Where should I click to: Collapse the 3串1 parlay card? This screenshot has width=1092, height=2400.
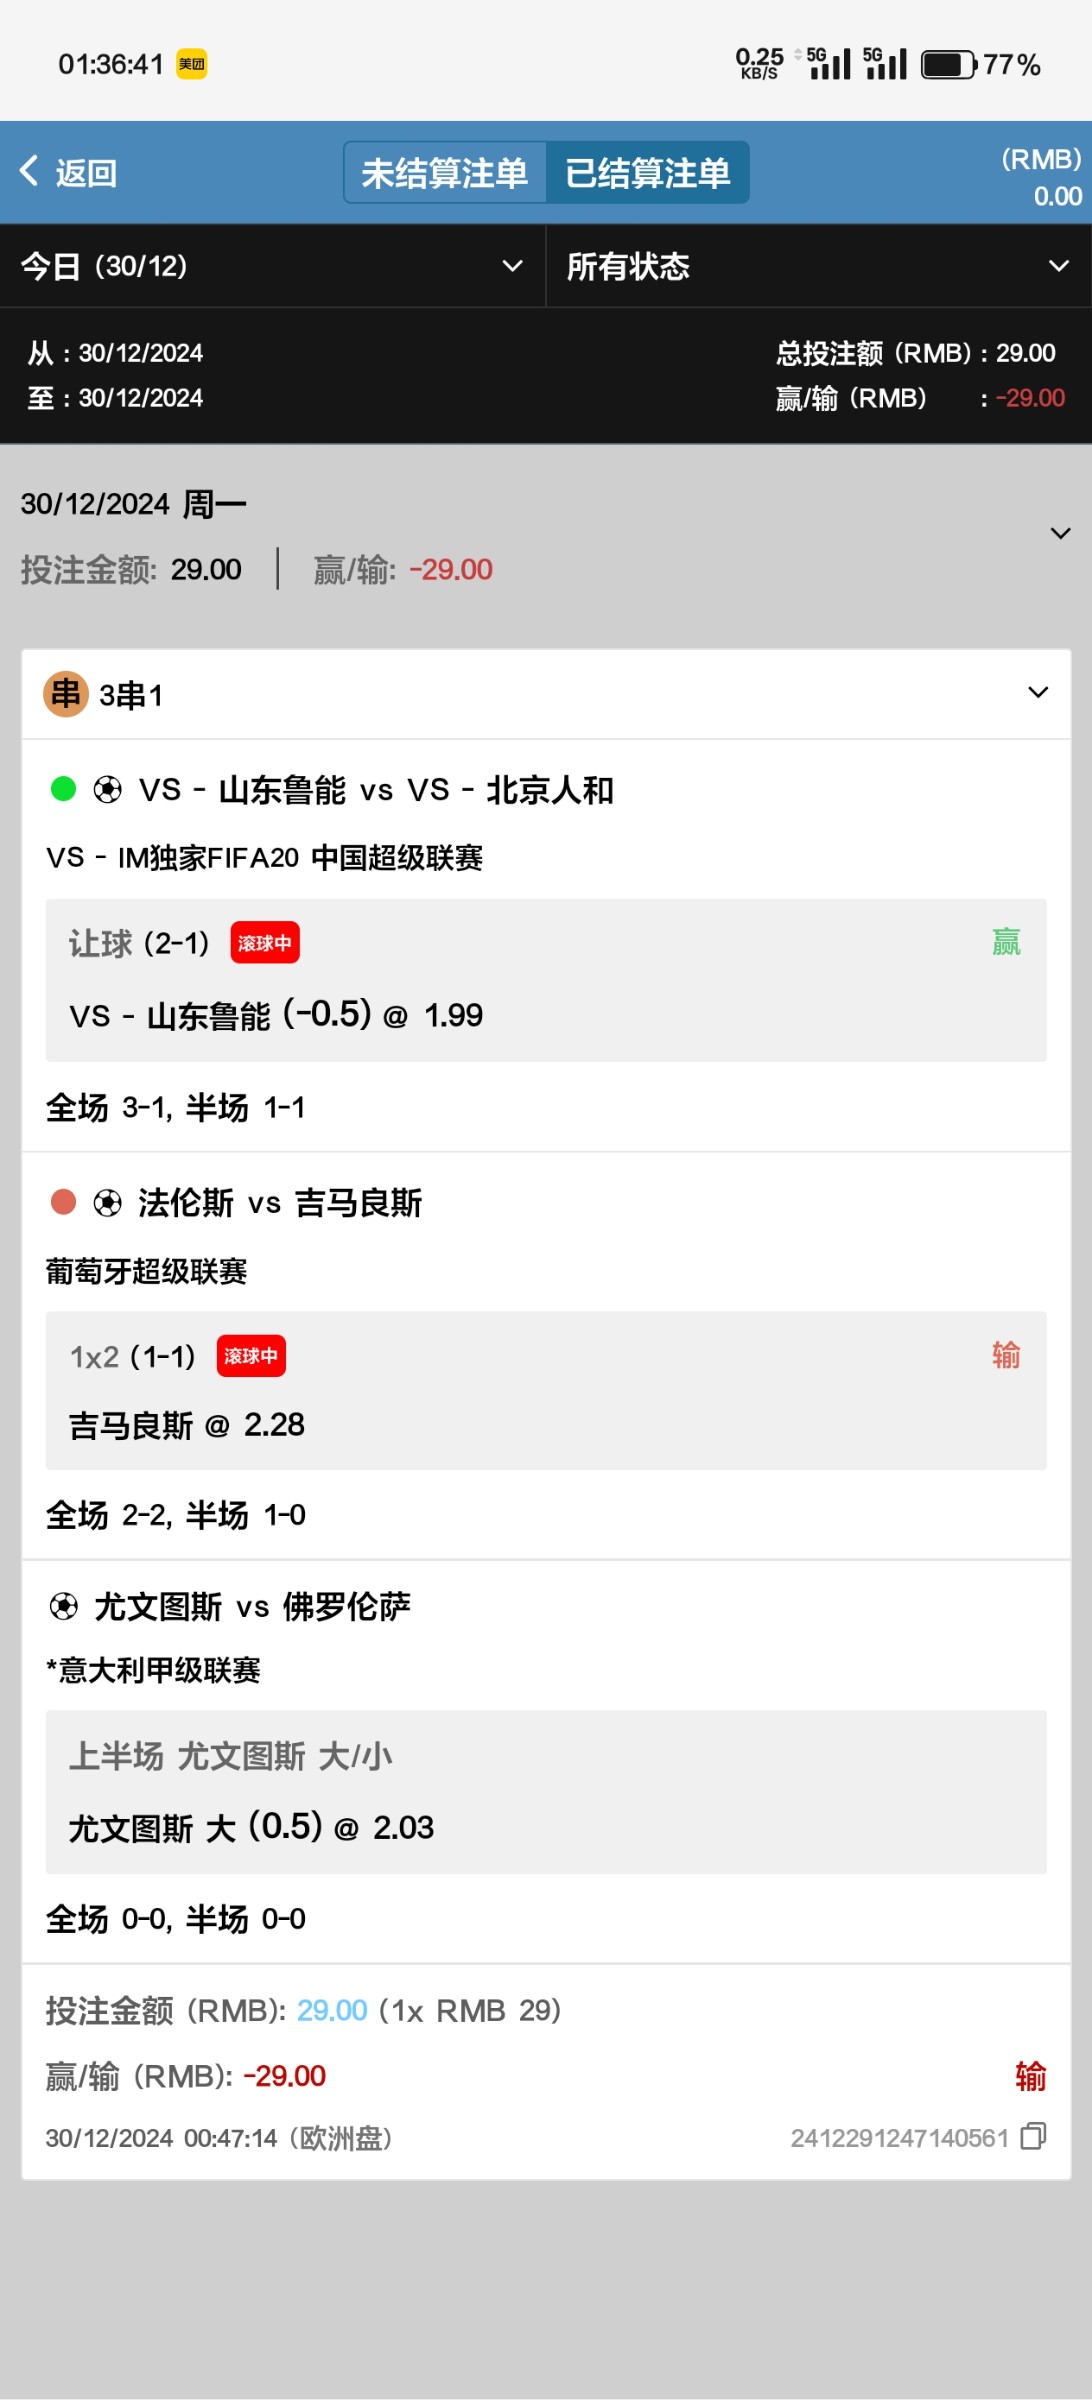pos(1038,693)
